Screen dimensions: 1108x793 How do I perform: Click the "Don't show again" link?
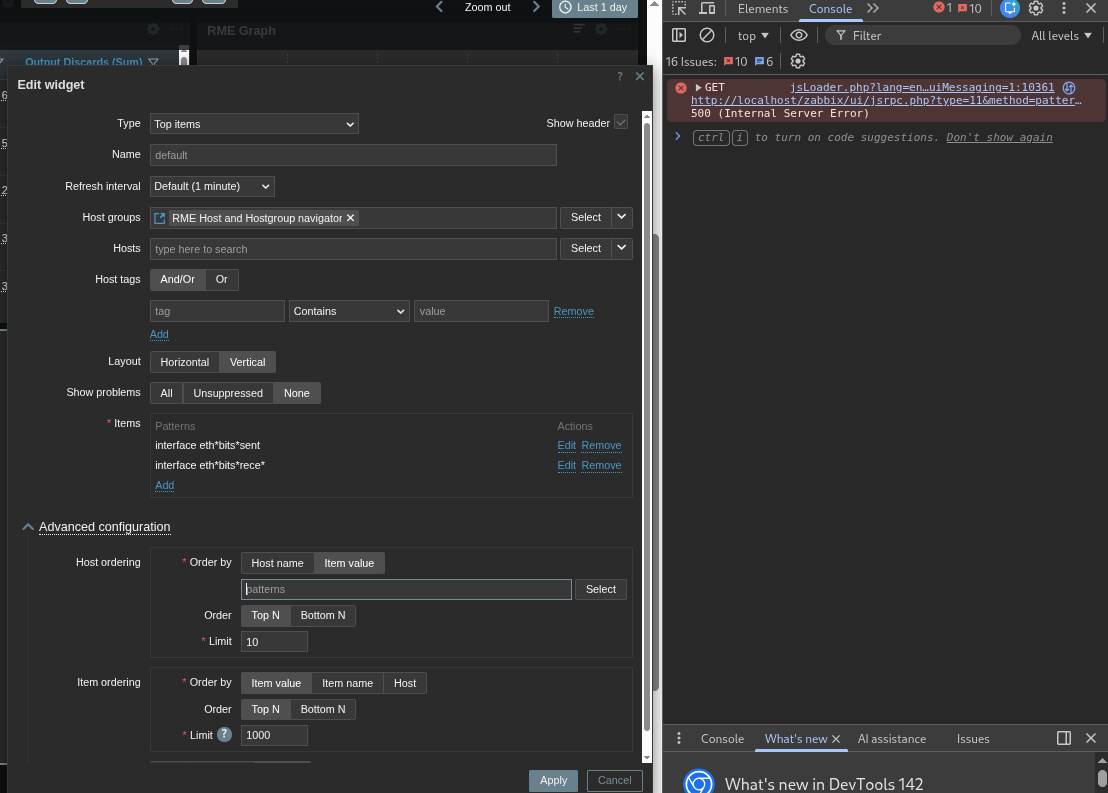(999, 138)
